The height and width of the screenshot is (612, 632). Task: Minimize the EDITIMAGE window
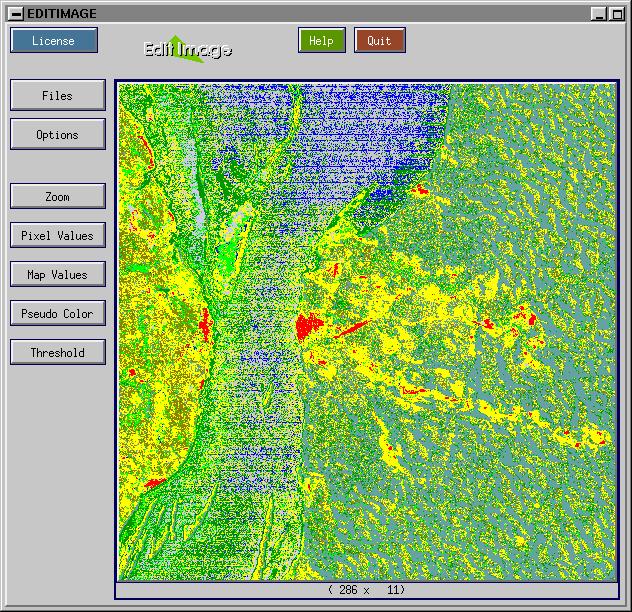click(x=599, y=14)
